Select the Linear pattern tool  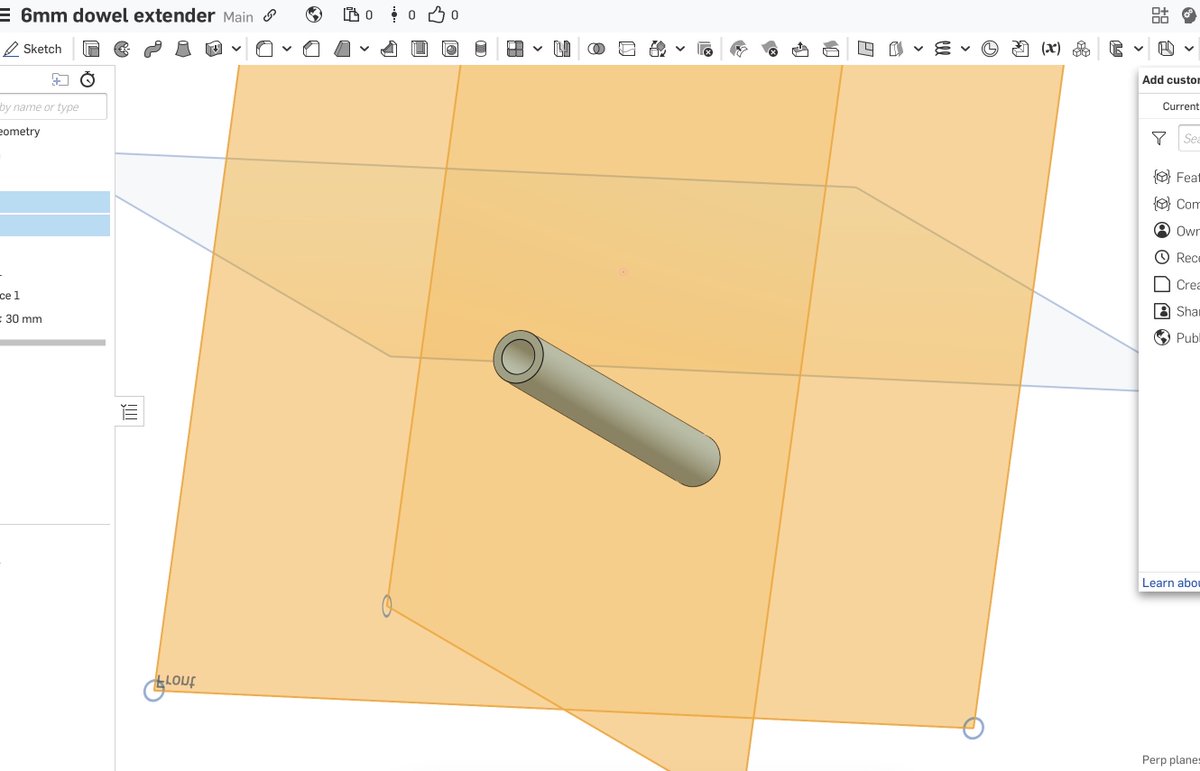[x=515, y=48]
